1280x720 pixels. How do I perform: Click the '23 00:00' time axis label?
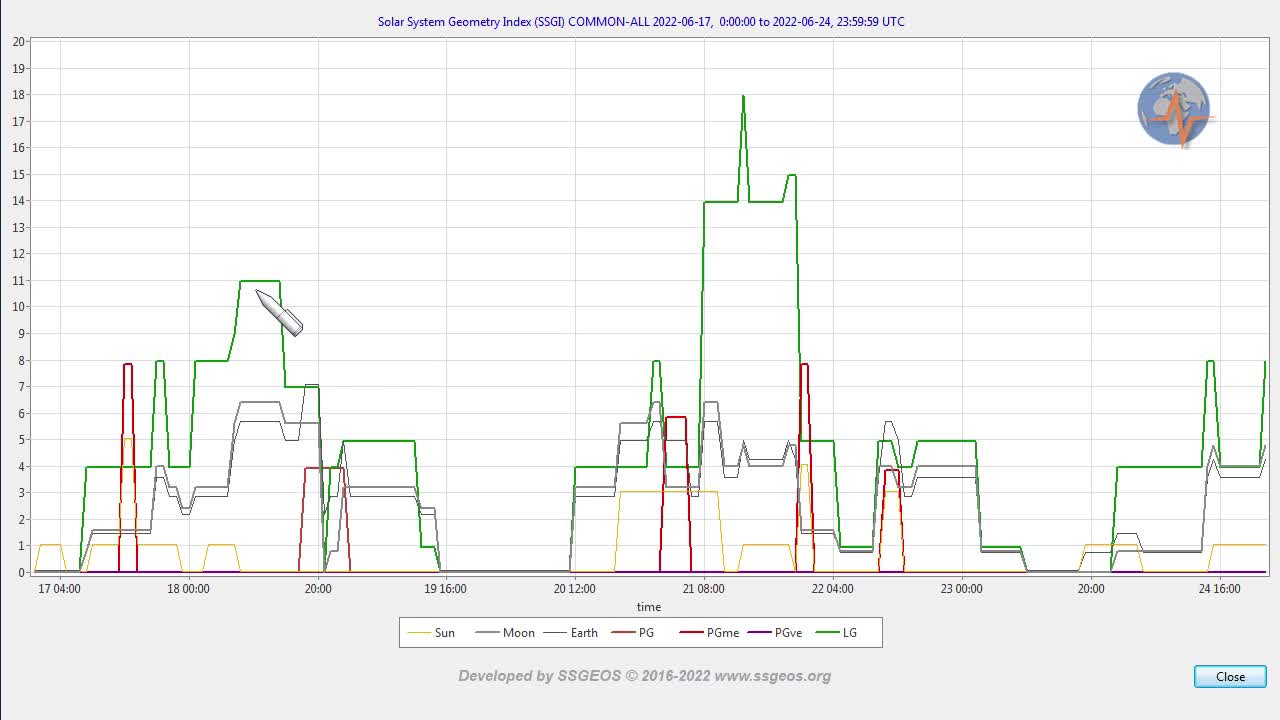[961, 589]
